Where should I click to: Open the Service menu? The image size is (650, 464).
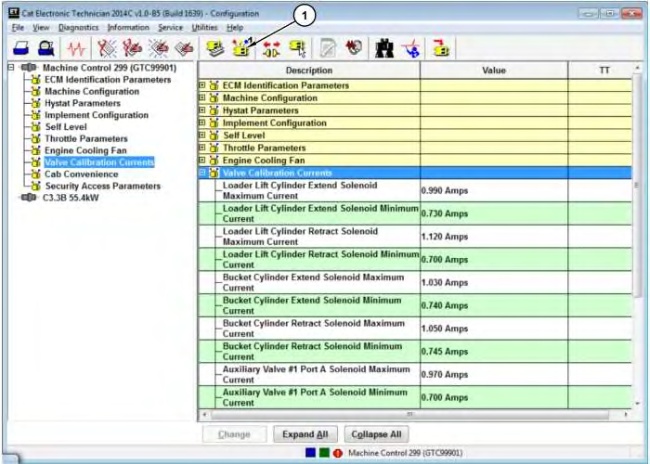point(170,28)
